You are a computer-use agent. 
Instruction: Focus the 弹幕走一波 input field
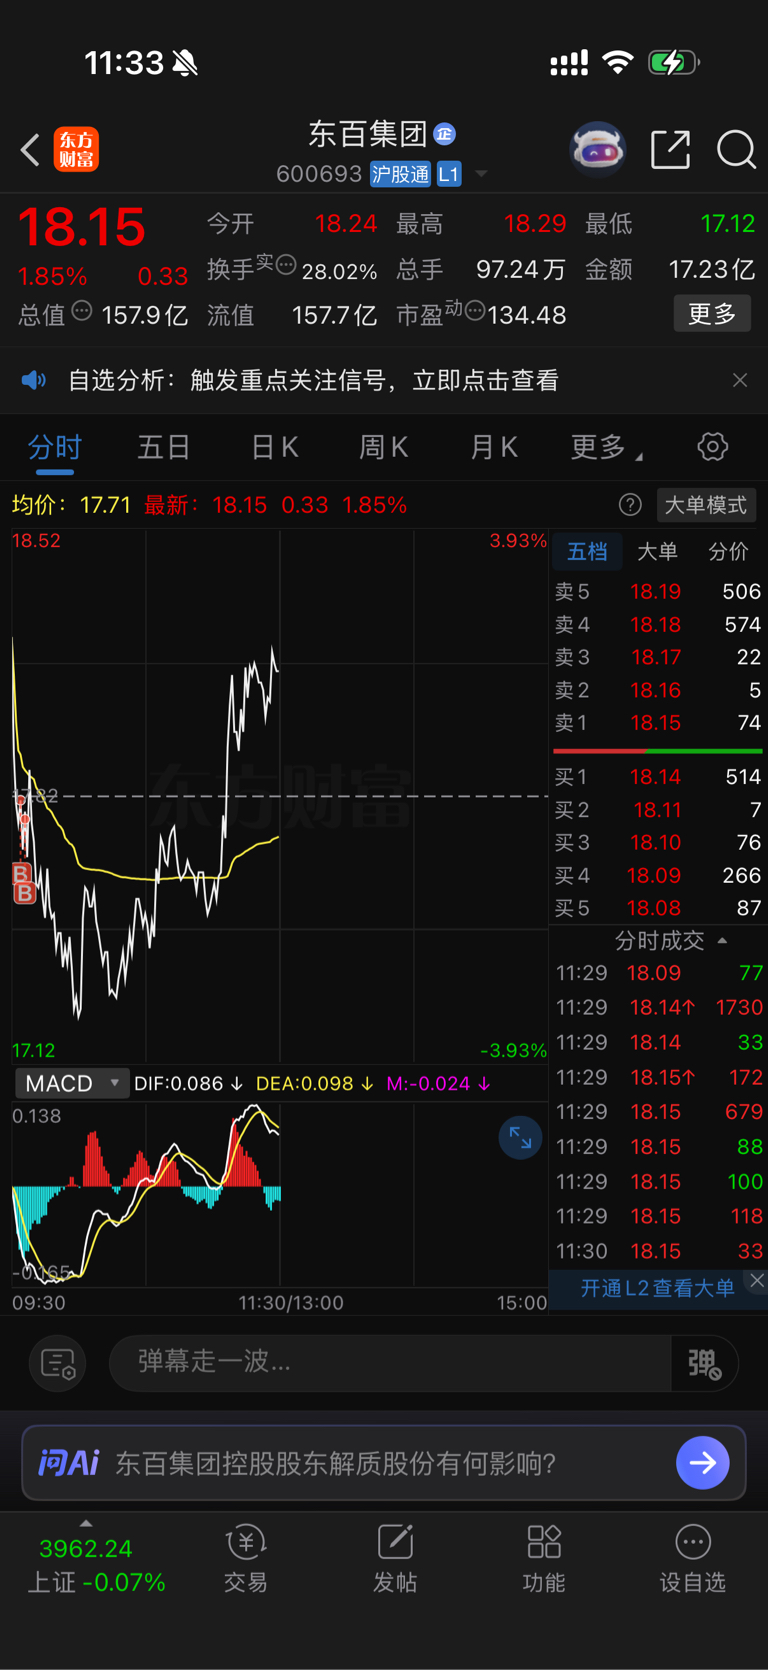point(390,1362)
